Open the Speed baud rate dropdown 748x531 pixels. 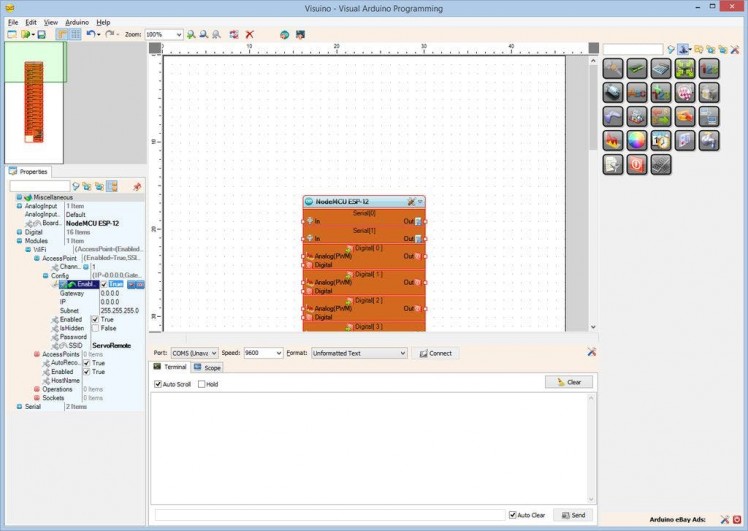[x=278, y=353]
